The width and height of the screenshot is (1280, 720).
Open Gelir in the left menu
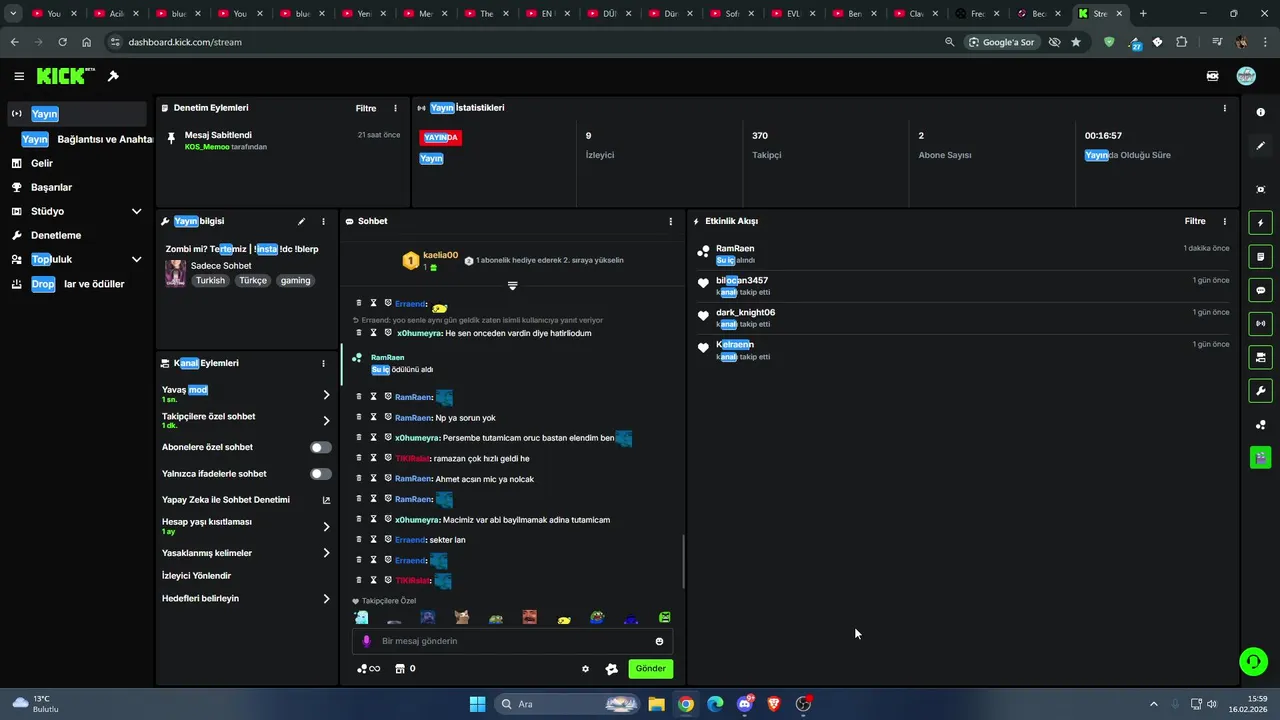[x=77, y=163]
